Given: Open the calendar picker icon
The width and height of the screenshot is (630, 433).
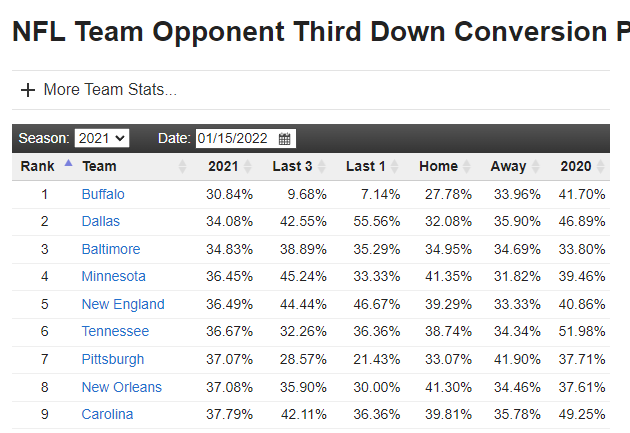Looking at the screenshot, I should pos(284,139).
